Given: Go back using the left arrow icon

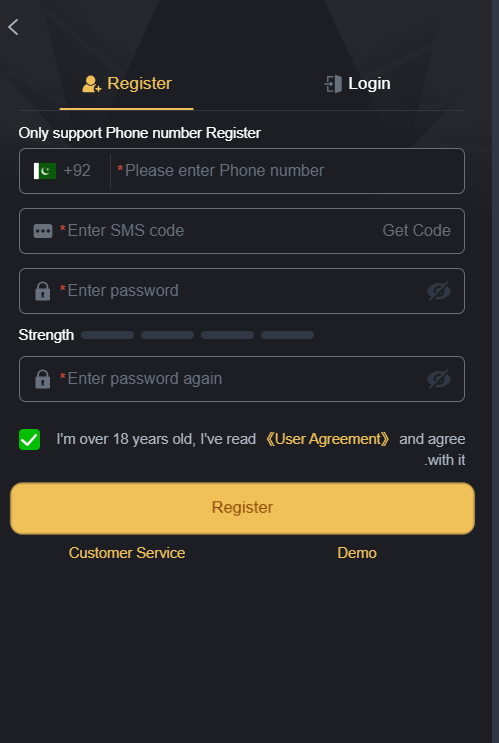Looking at the screenshot, I should (13, 27).
